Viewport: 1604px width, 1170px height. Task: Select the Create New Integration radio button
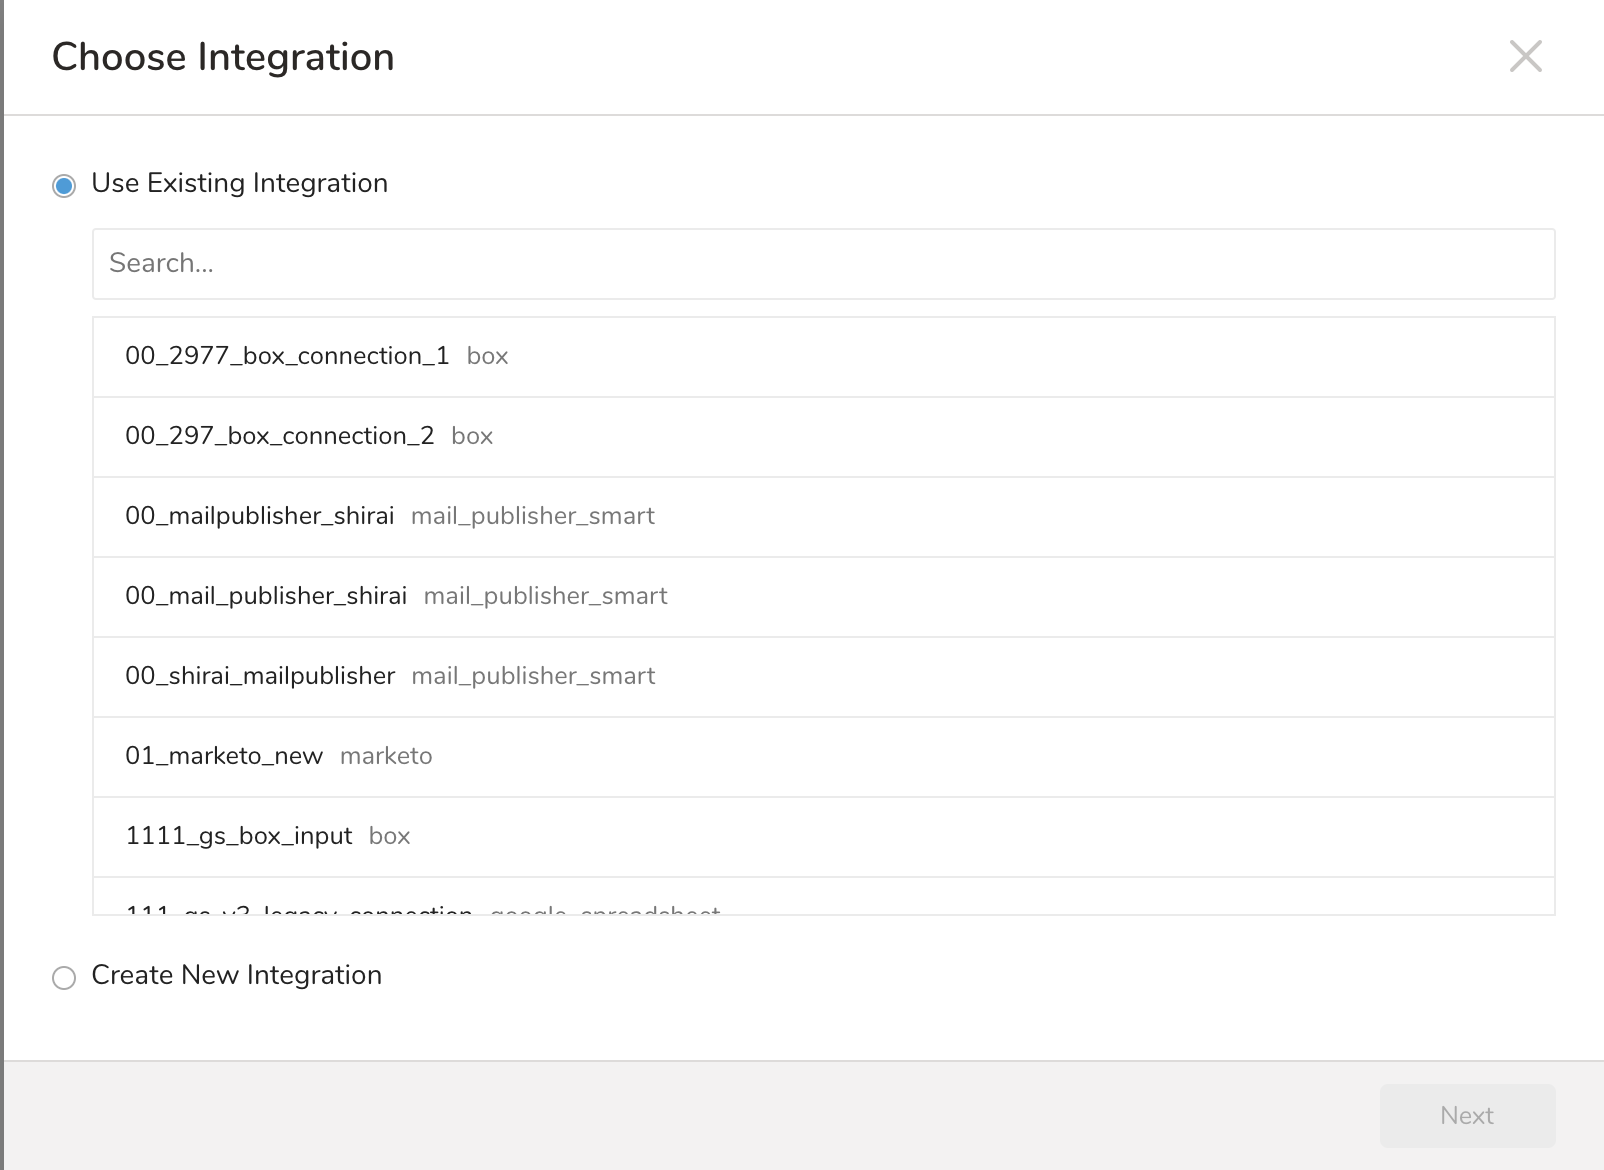click(64, 977)
